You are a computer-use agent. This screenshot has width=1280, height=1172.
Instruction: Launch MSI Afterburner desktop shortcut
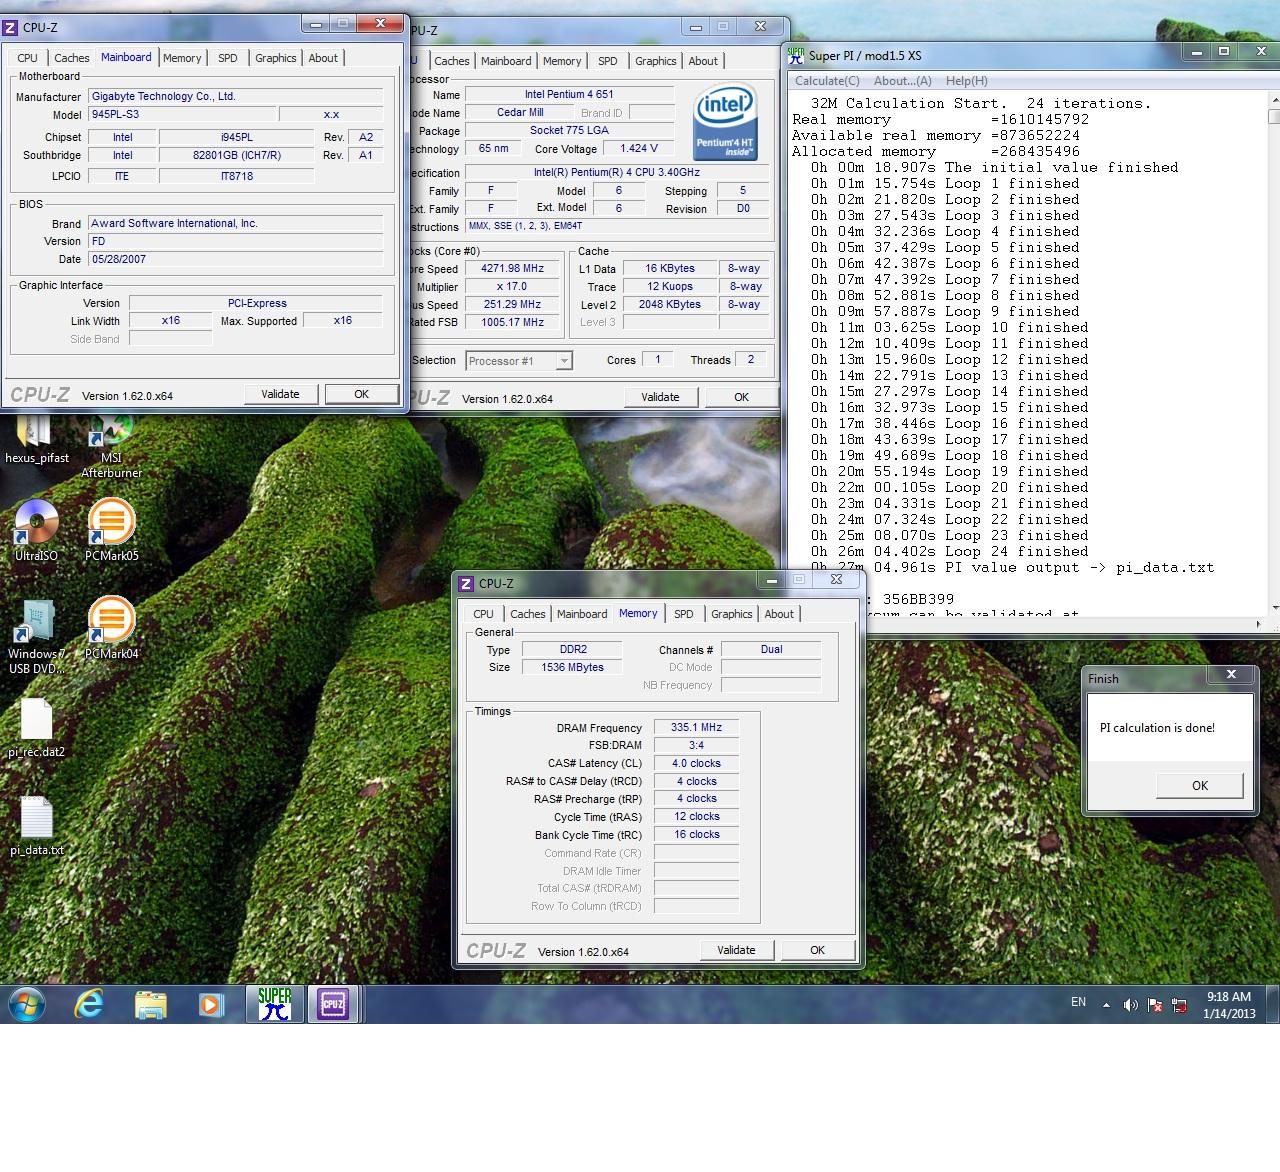click(111, 447)
